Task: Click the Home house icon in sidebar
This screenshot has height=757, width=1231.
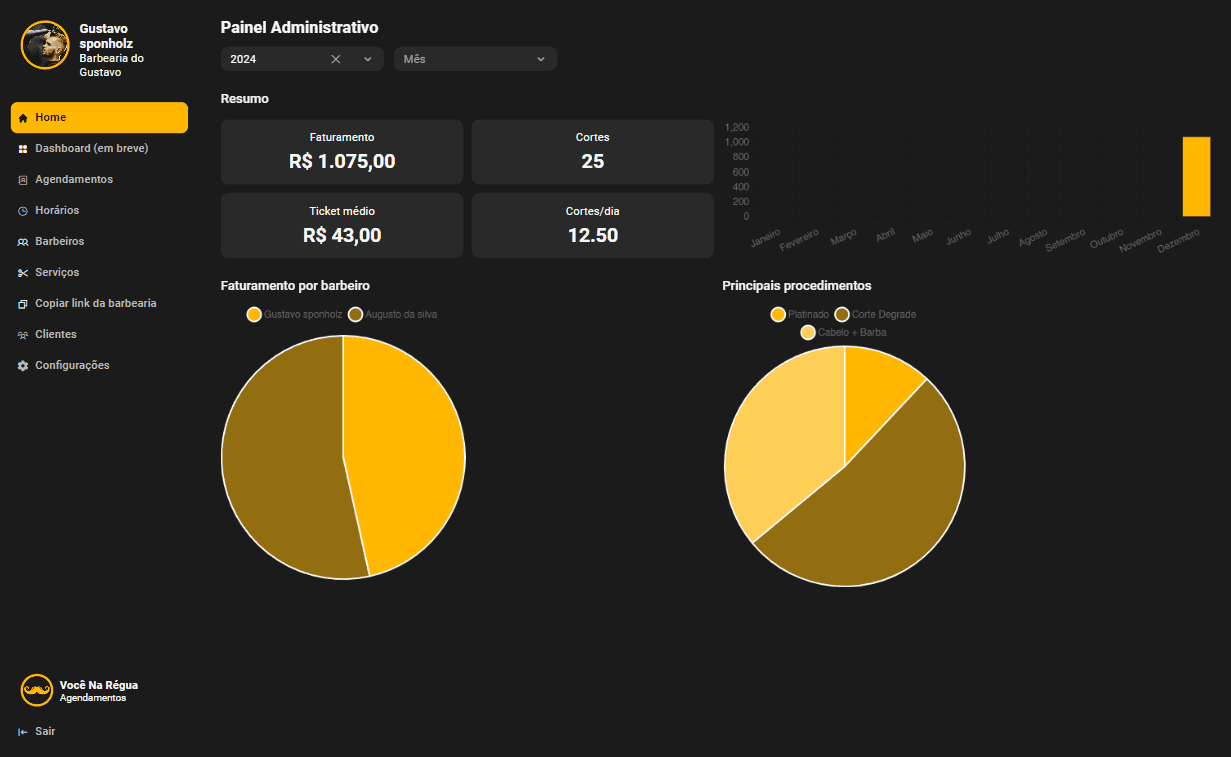Action: (23, 118)
